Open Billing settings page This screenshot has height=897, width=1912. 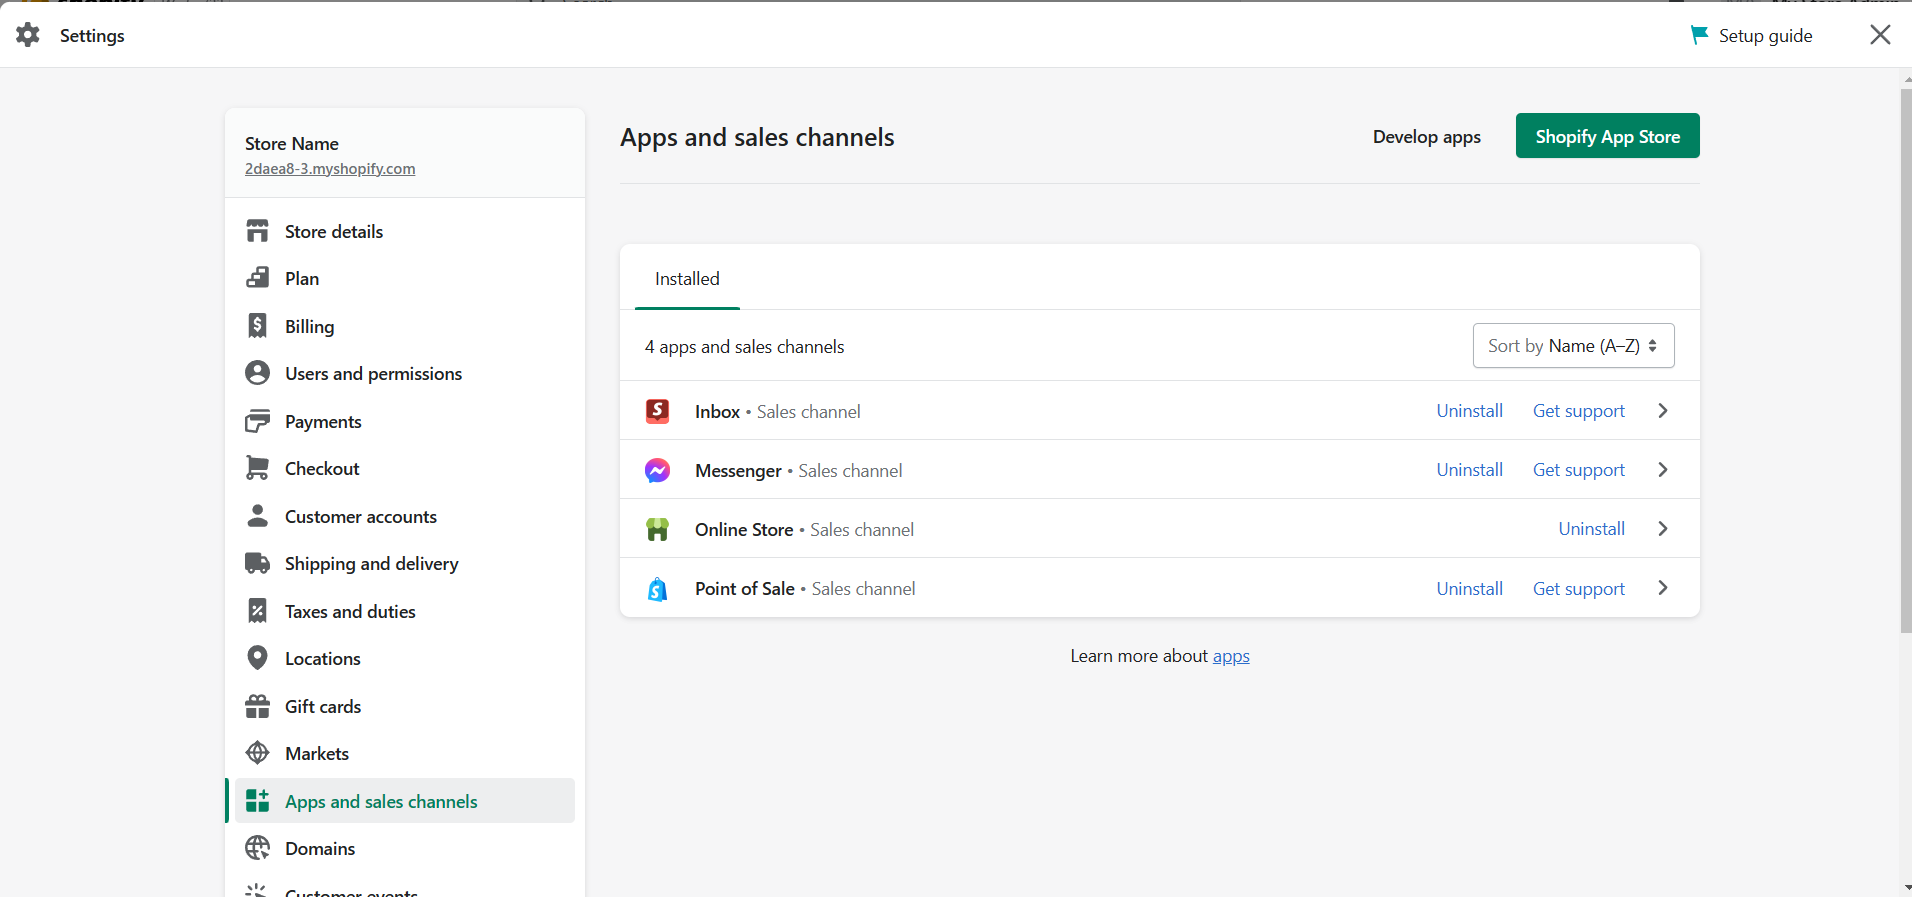coord(405,326)
